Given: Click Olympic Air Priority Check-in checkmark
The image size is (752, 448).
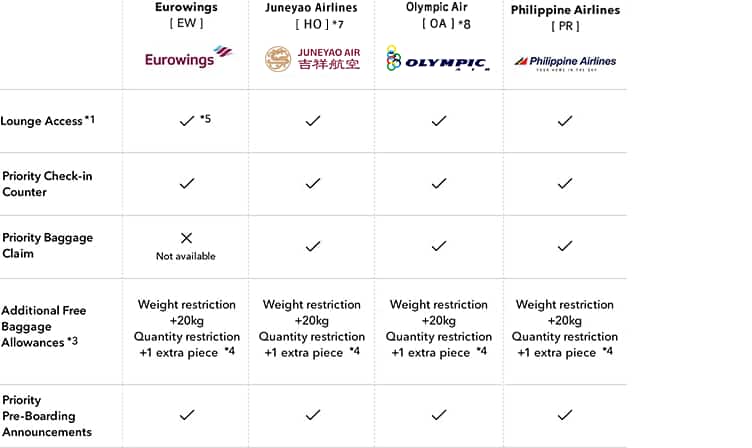Looking at the screenshot, I should point(438,184).
